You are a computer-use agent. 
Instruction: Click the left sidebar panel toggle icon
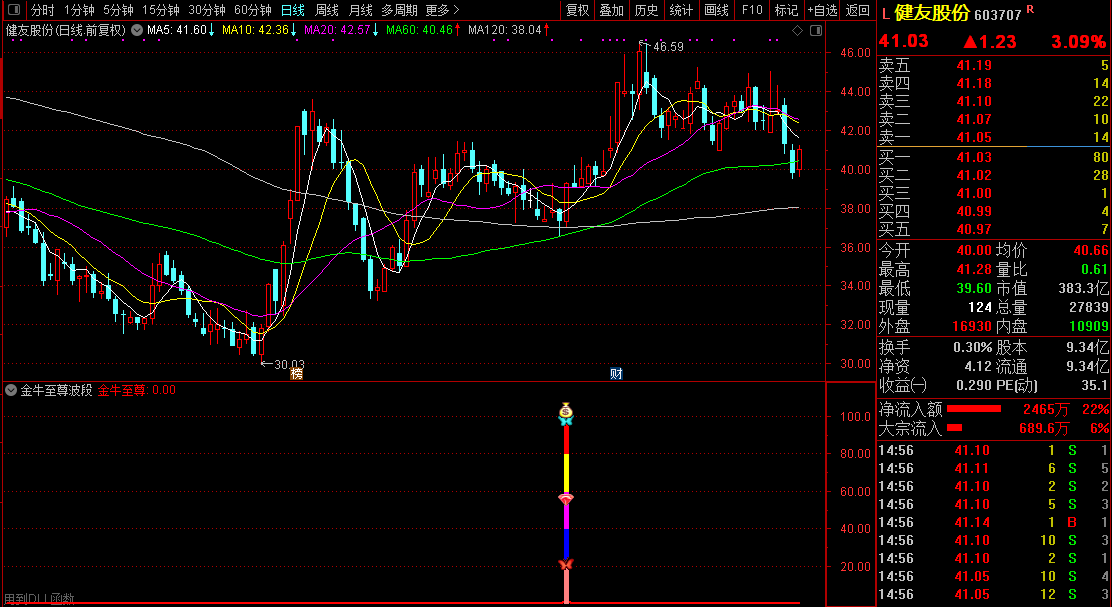(x=15, y=10)
